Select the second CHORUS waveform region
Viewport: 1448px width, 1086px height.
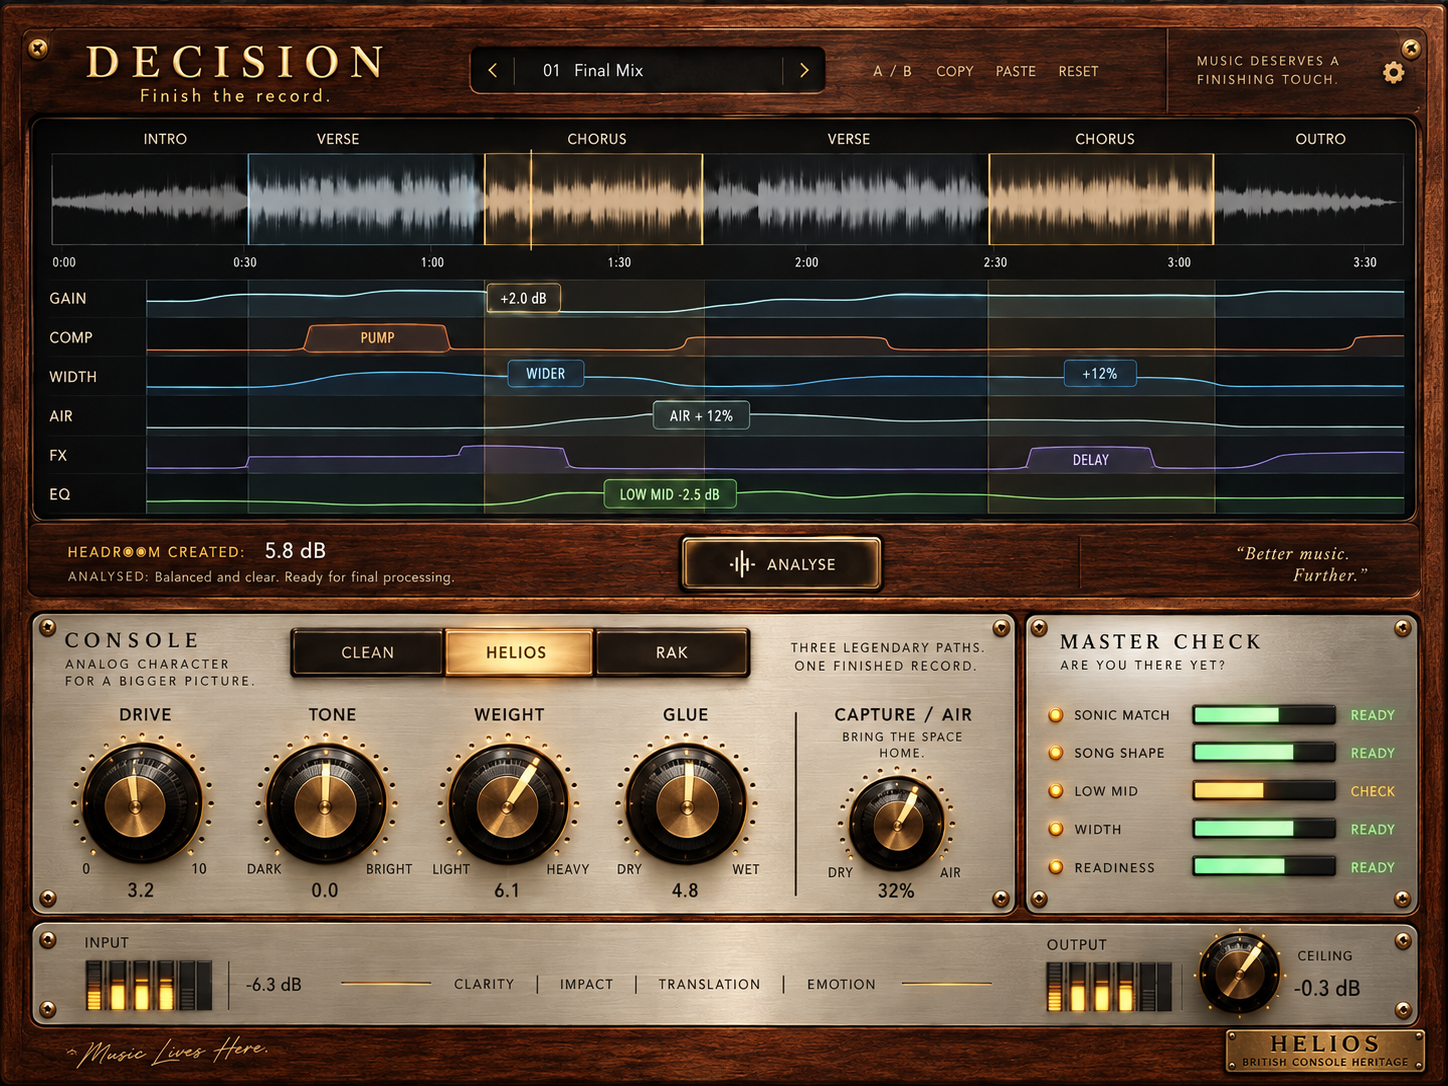click(1101, 199)
